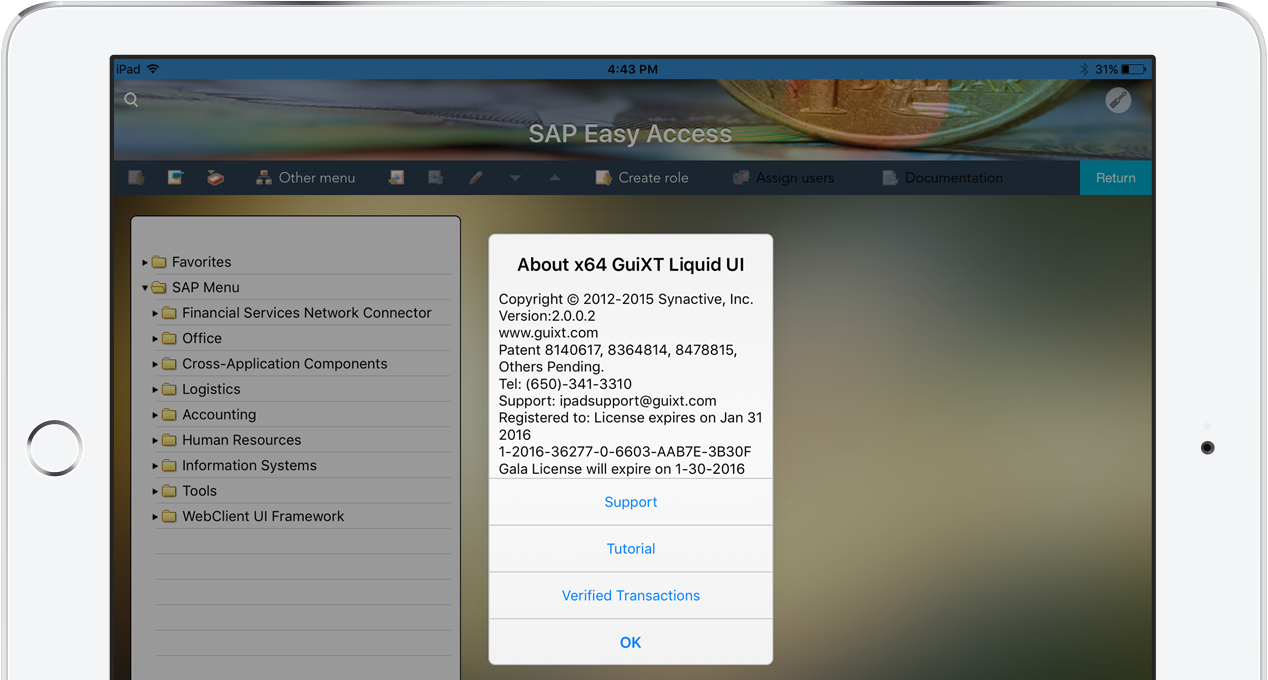Click the SAP Easy Access title
Image resolution: width=1268 pixels, height=680 pixels.
coord(631,134)
